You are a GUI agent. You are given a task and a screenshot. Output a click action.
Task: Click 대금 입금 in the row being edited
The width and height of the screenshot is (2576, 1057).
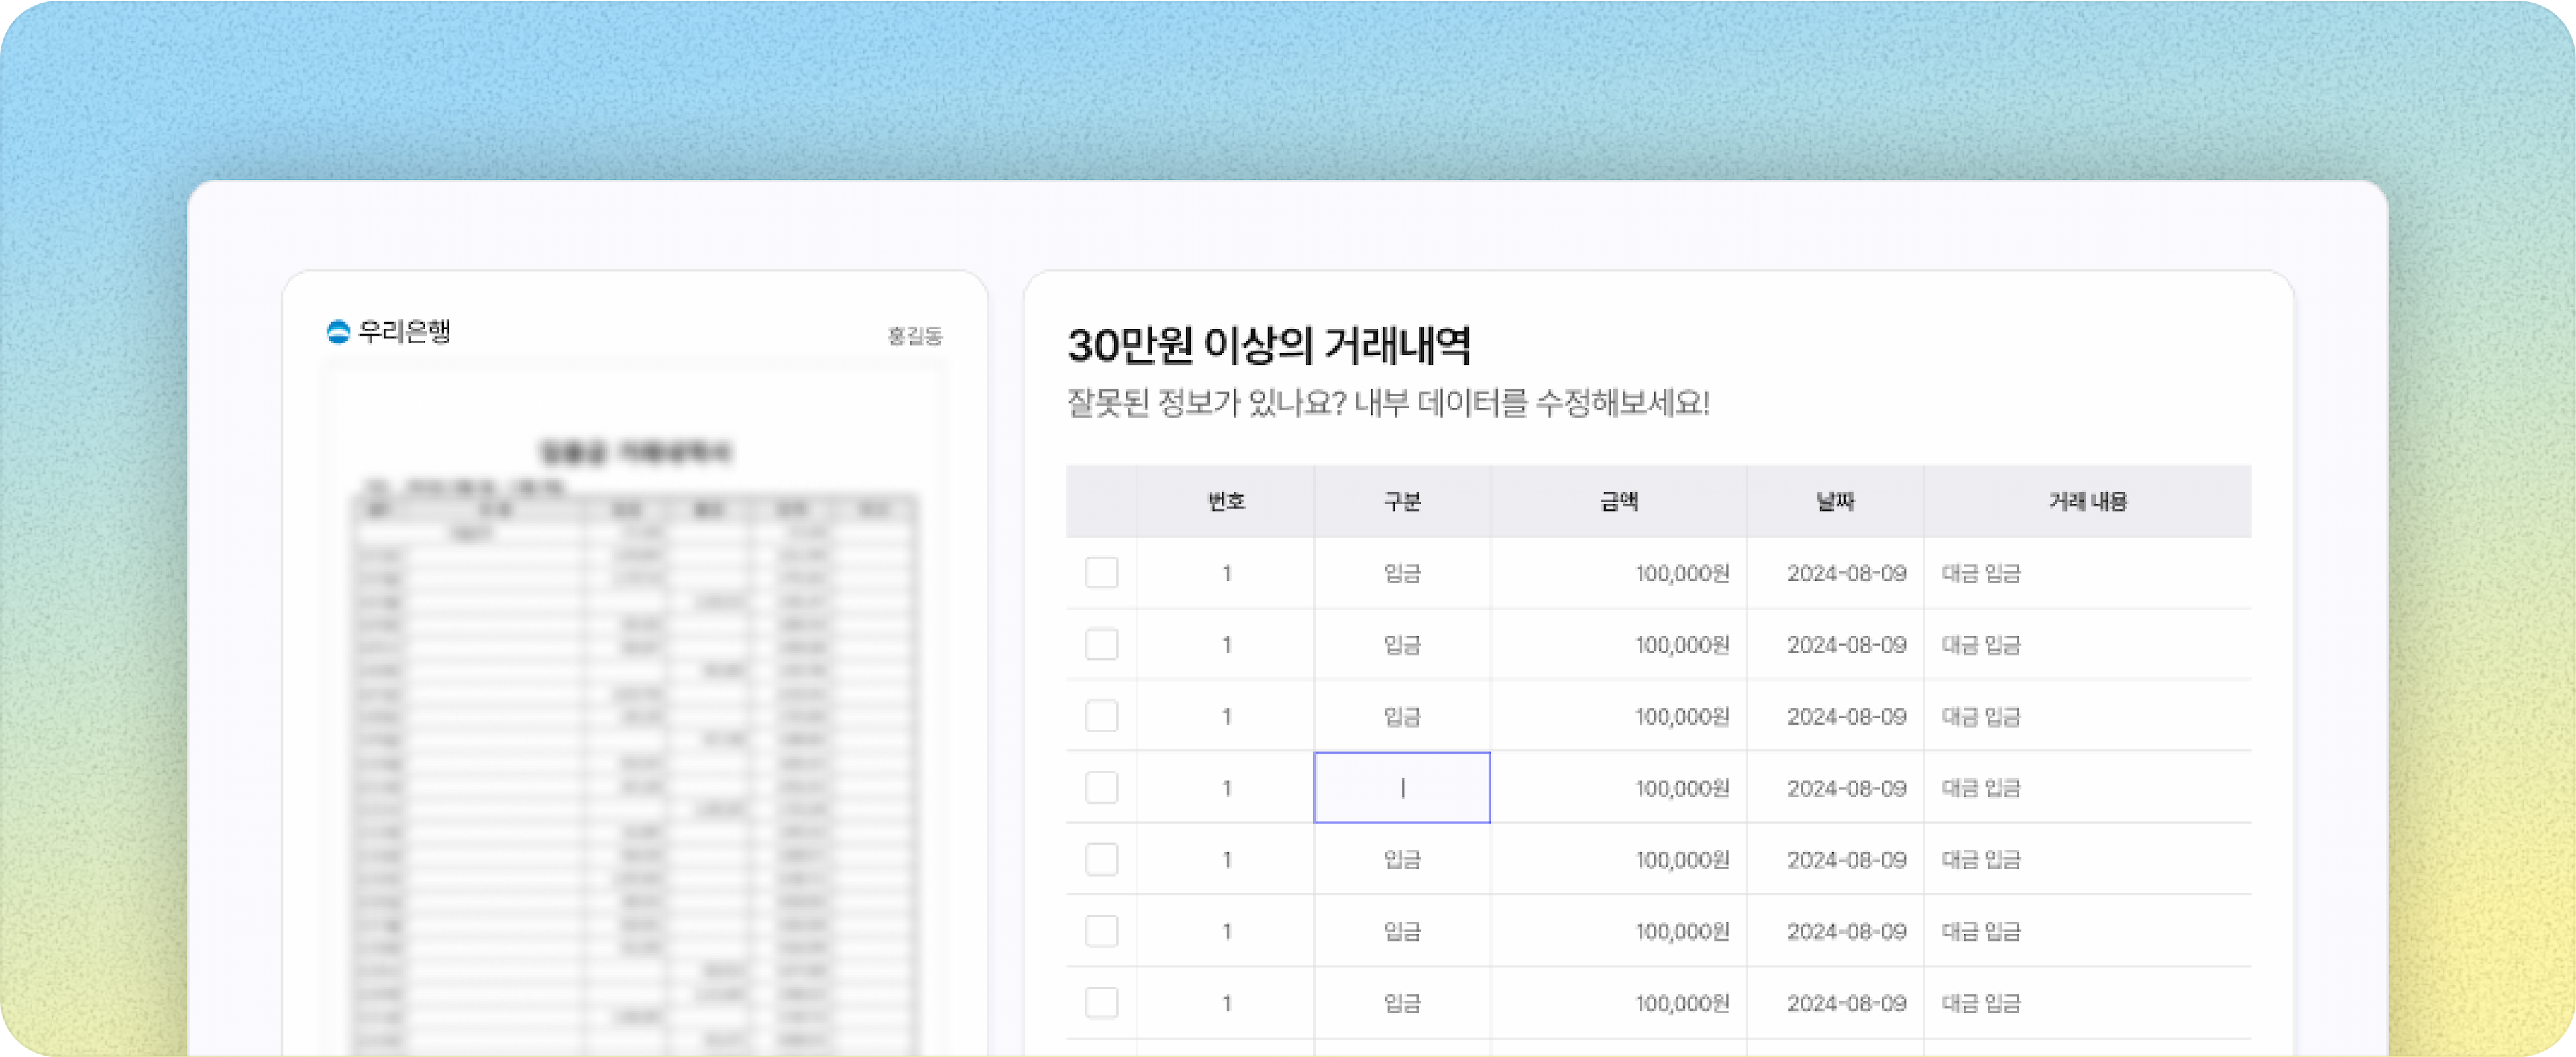(x=1981, y=788)
